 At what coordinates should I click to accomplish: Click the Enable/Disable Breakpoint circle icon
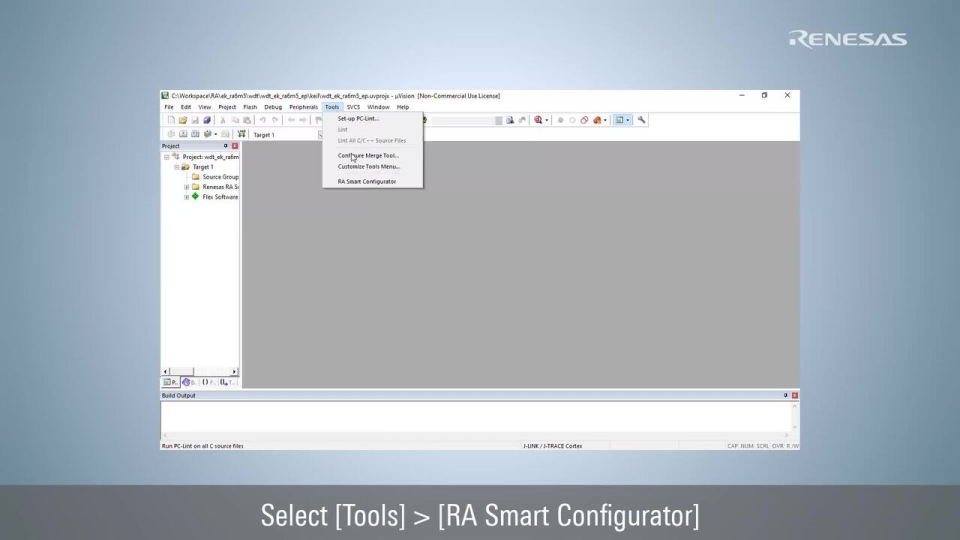pos(572,120)
